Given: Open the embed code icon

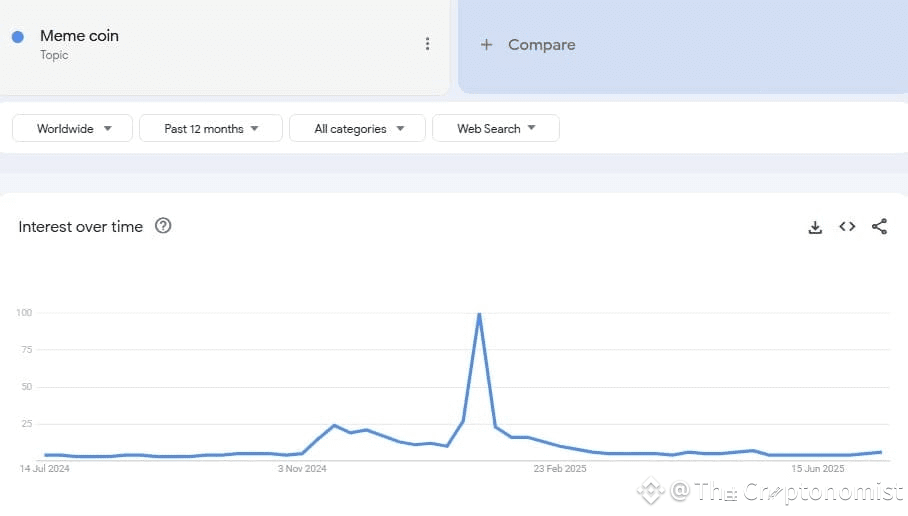Looking at the screenshot, I should (847, 226).
